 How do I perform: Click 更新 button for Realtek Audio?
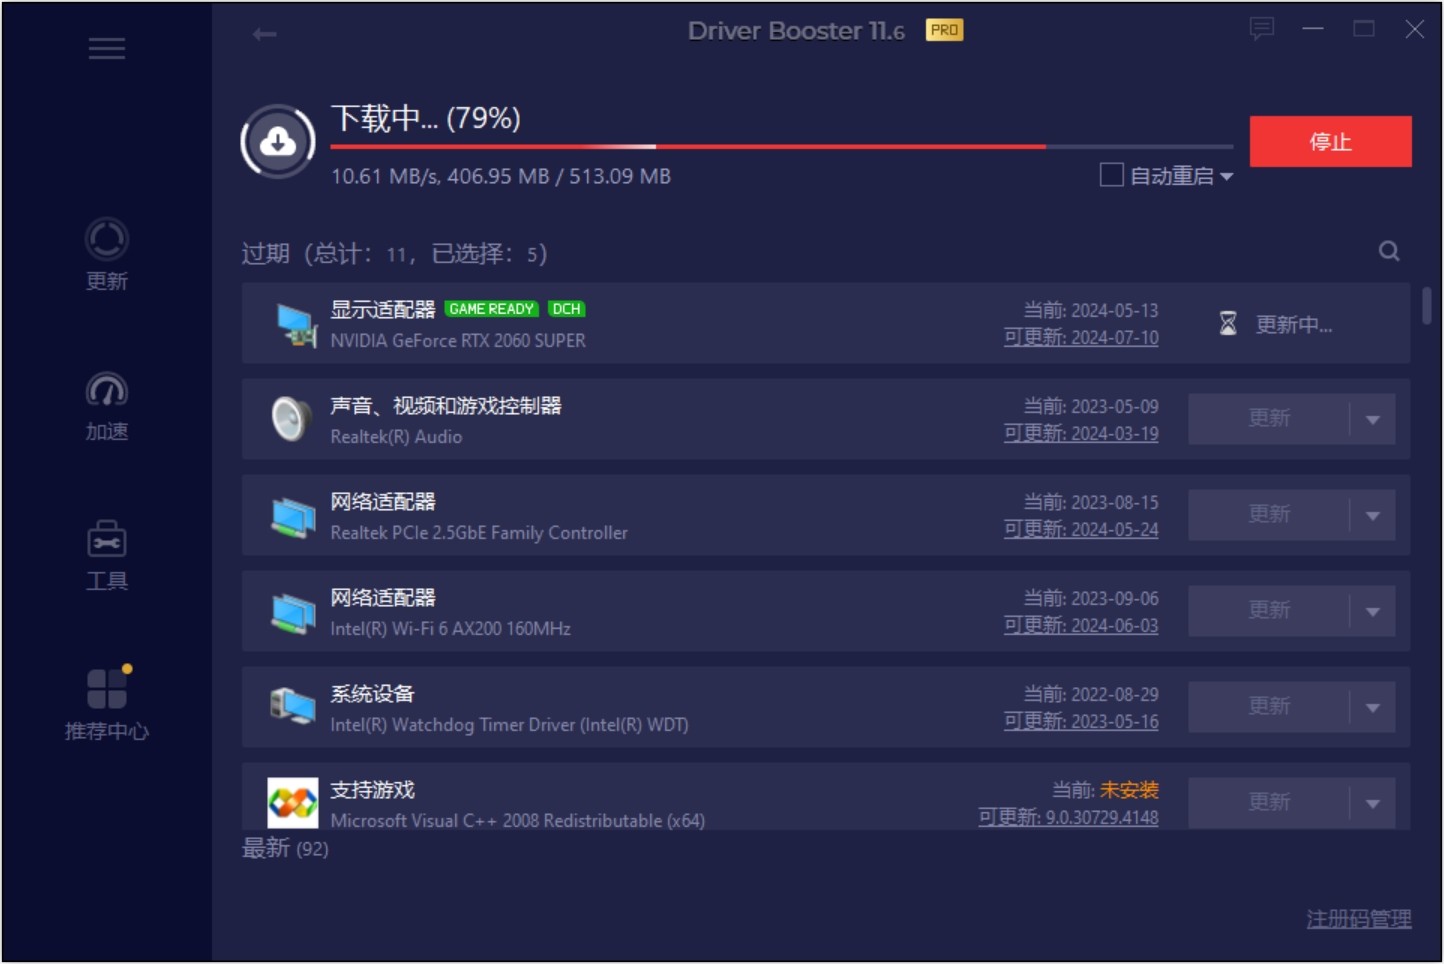coord(1269,419)
